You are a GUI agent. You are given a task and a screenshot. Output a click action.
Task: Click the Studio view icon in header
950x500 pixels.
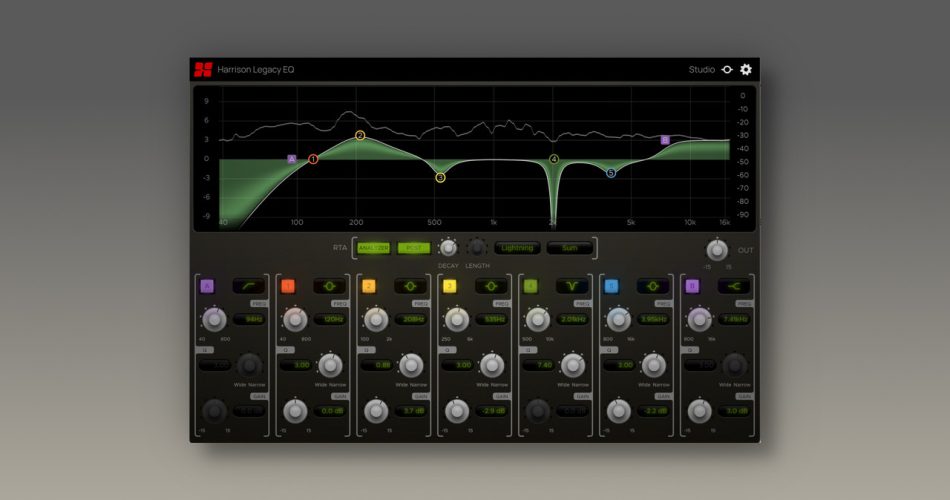click(727, 70)
